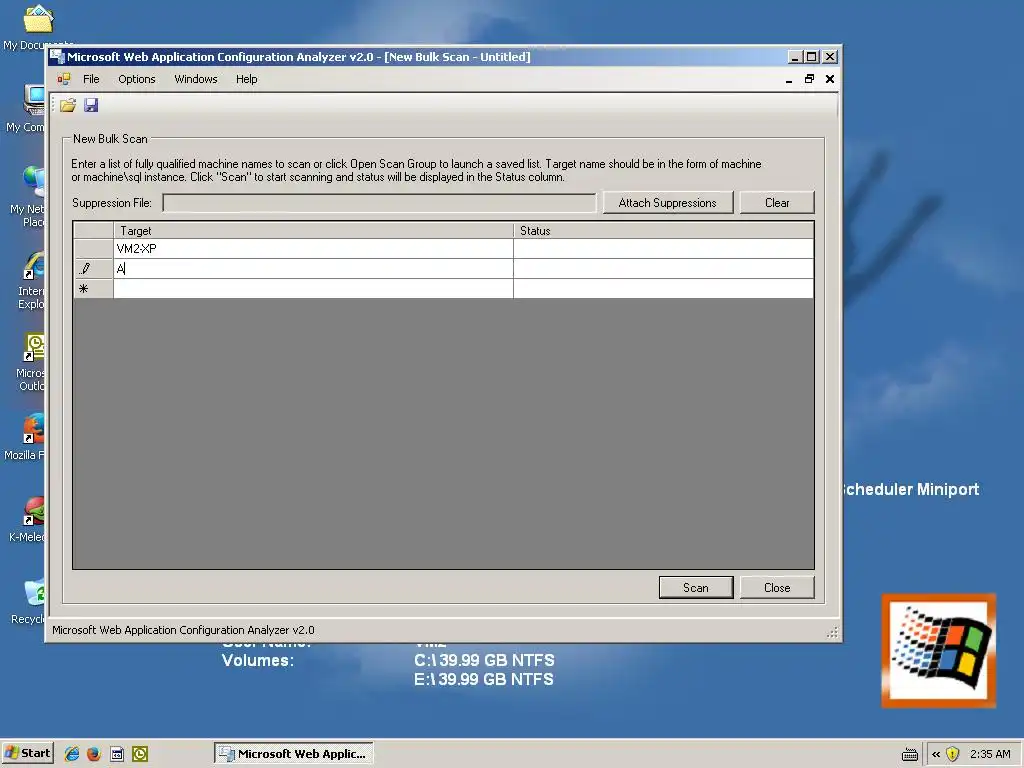Click the open scan group folder icon
Image resolution: width=1024 pixels, height=768 pixels.
(68, 105)
